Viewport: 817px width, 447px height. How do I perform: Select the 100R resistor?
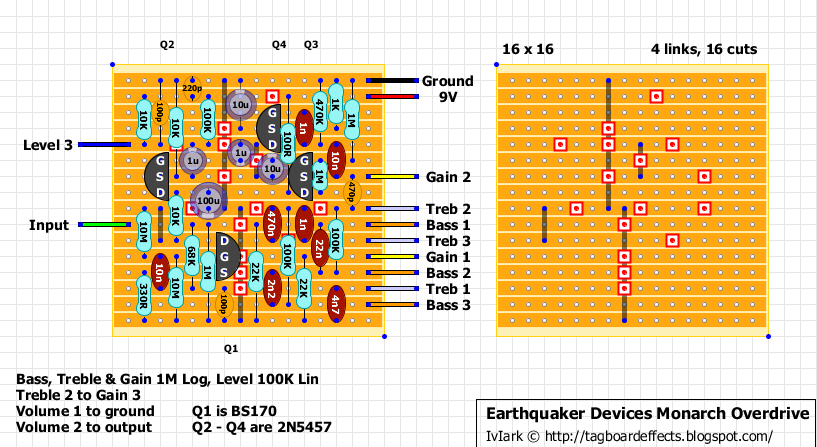pos(288,144)
